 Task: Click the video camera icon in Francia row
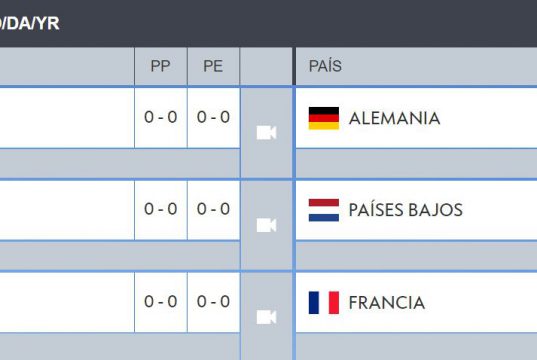click(x=266, y=317)
